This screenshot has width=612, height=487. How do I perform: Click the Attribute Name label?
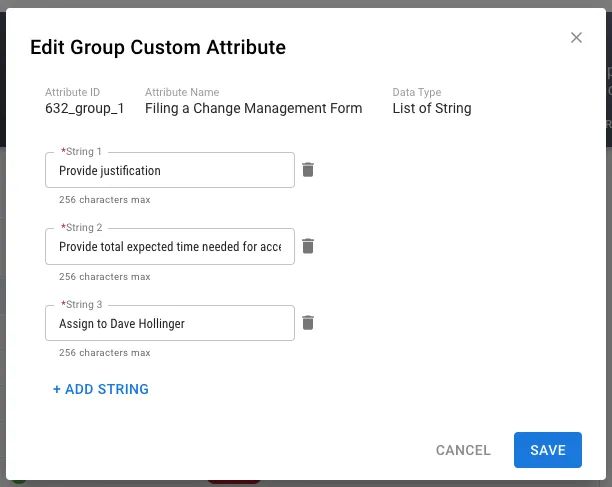(182, 92)
